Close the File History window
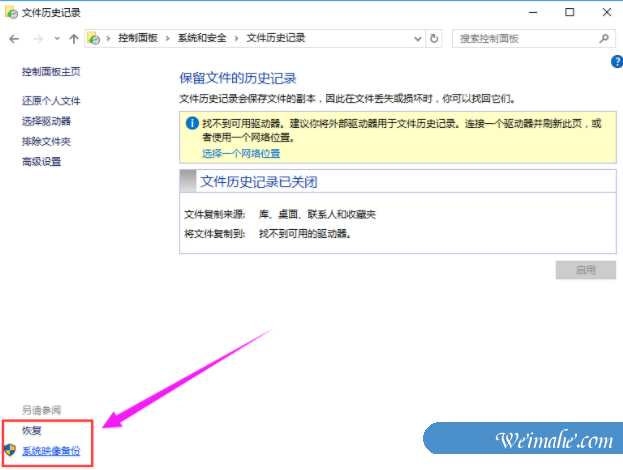 607,12
